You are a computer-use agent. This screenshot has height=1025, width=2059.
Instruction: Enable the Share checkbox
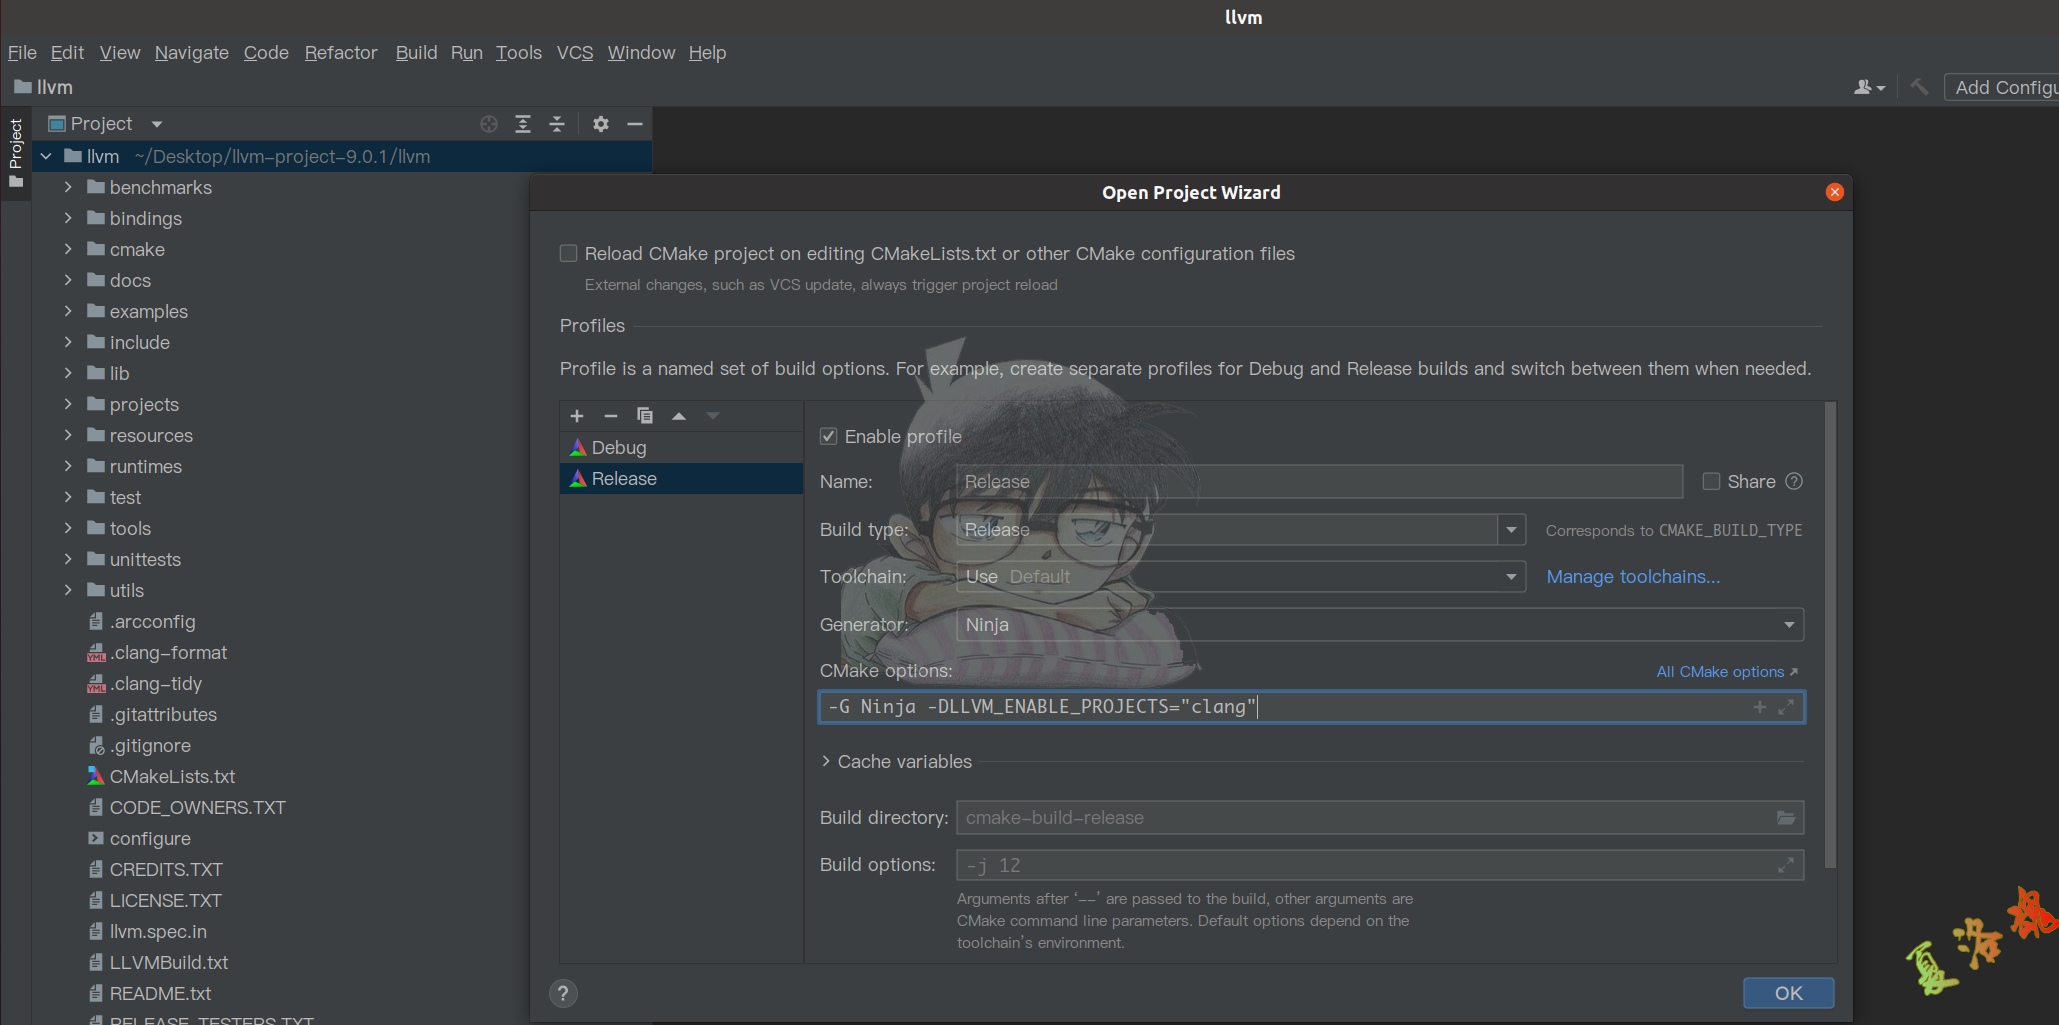[1711, 482]
